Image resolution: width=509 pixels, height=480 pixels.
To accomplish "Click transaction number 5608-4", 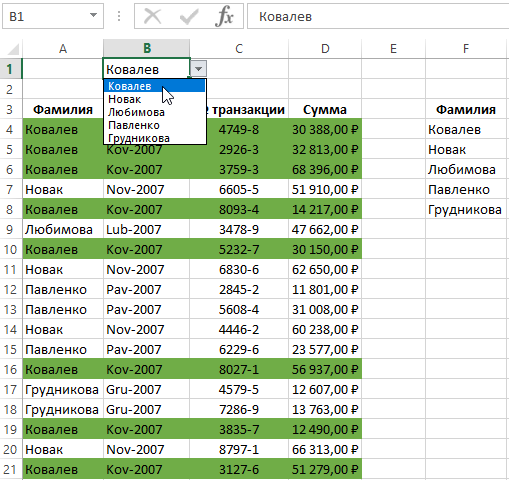I will [x=239, y=309].
